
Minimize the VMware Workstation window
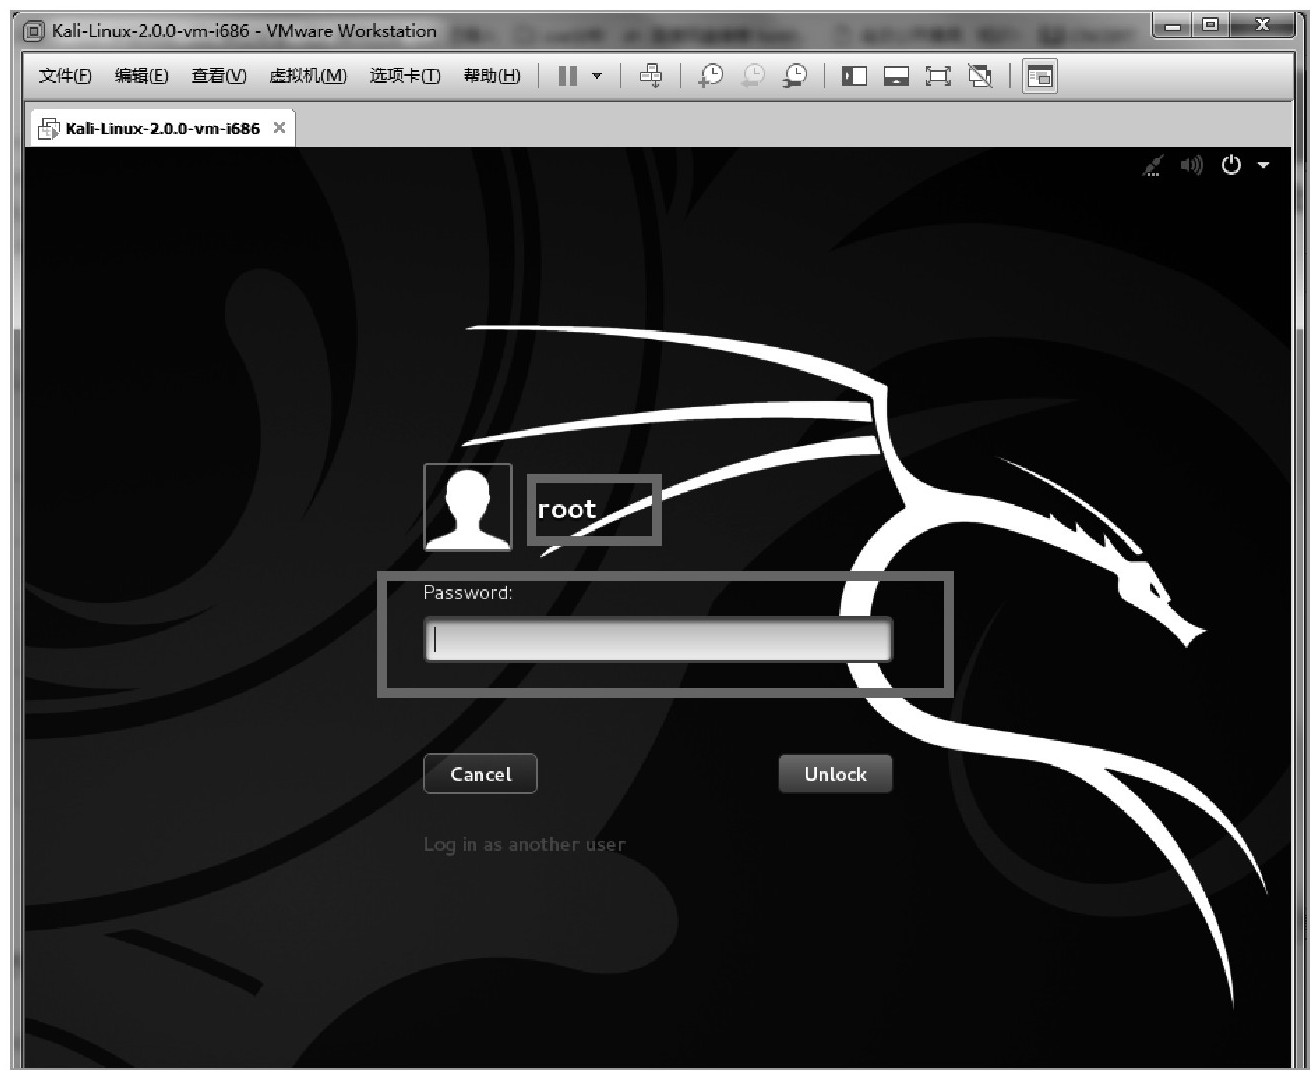pos(1171,26)
